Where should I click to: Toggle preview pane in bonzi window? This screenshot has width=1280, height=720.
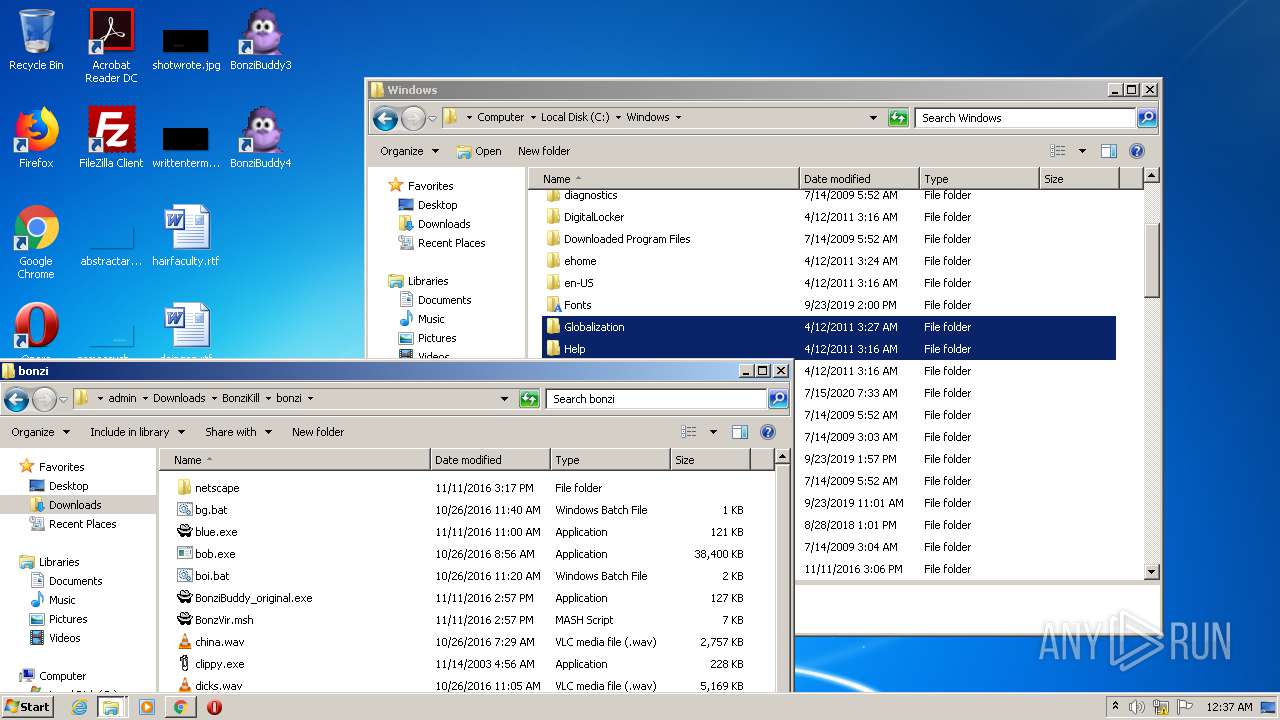tap(739, 432)
